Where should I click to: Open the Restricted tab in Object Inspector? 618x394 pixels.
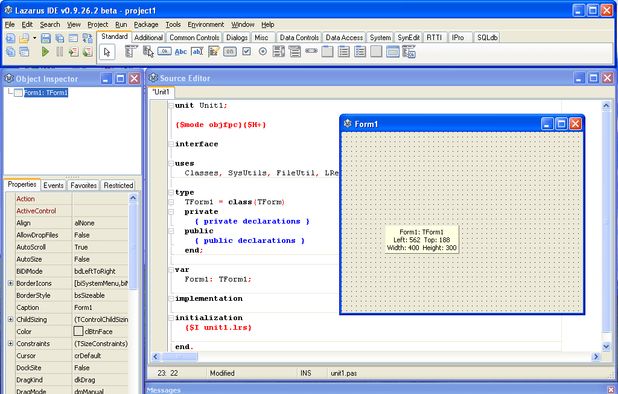pos(118,185)
